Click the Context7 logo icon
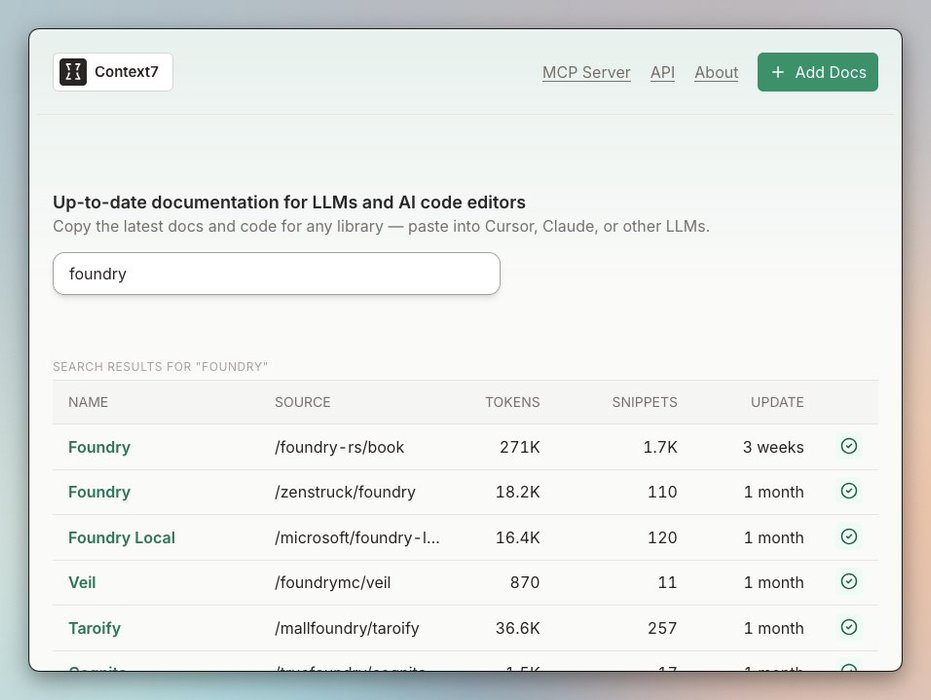Image resolution: width=931 pixels, height=700 pixels. [73, 72]
